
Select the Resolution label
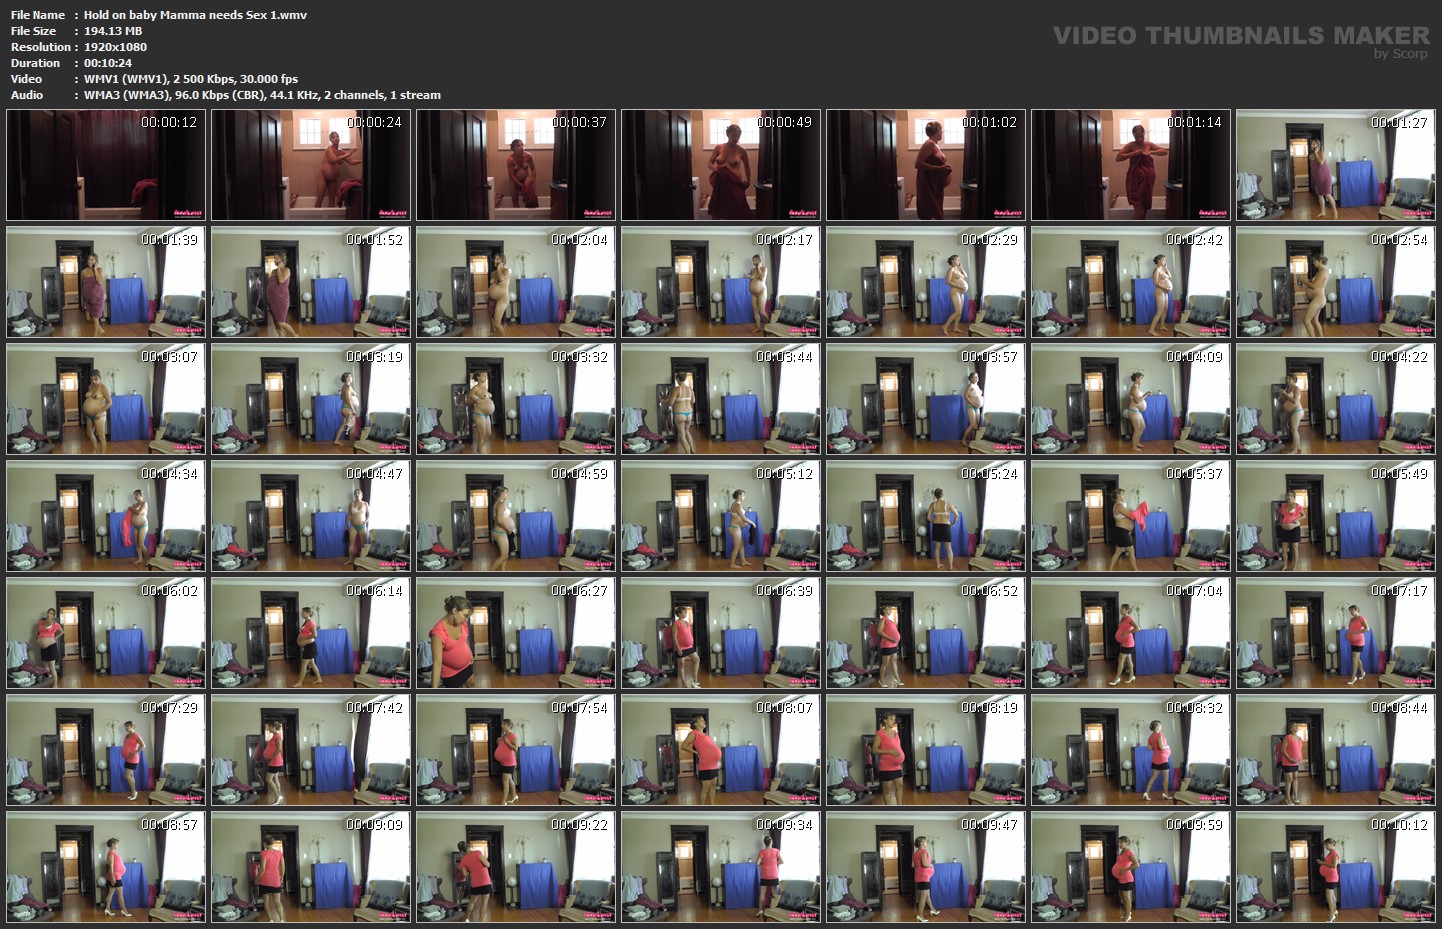pos(41,47)
